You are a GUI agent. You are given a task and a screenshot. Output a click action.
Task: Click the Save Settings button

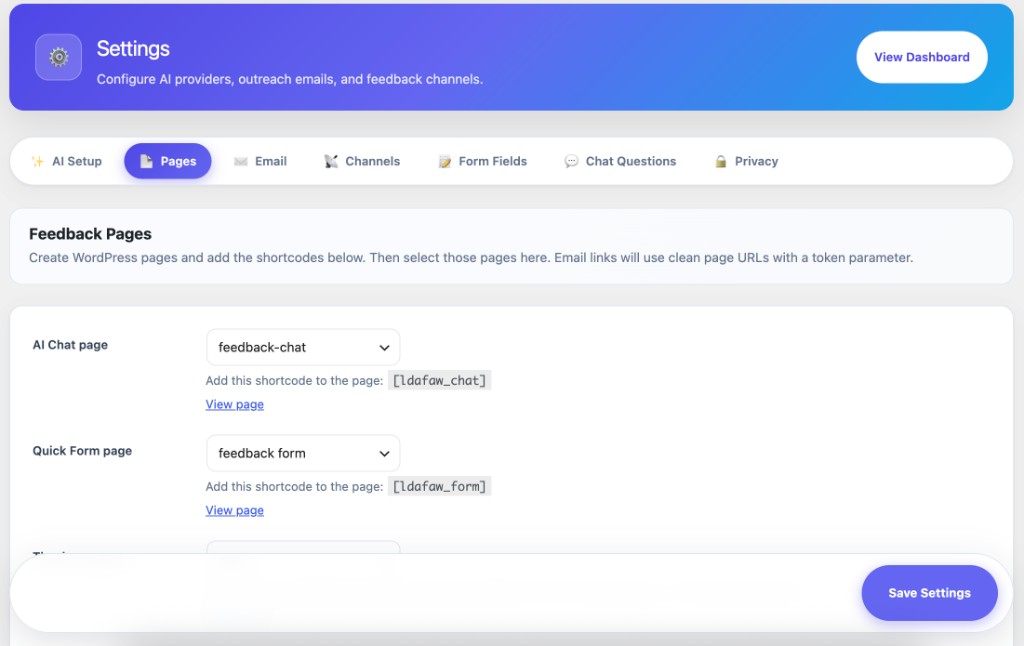tap(929, 593)
